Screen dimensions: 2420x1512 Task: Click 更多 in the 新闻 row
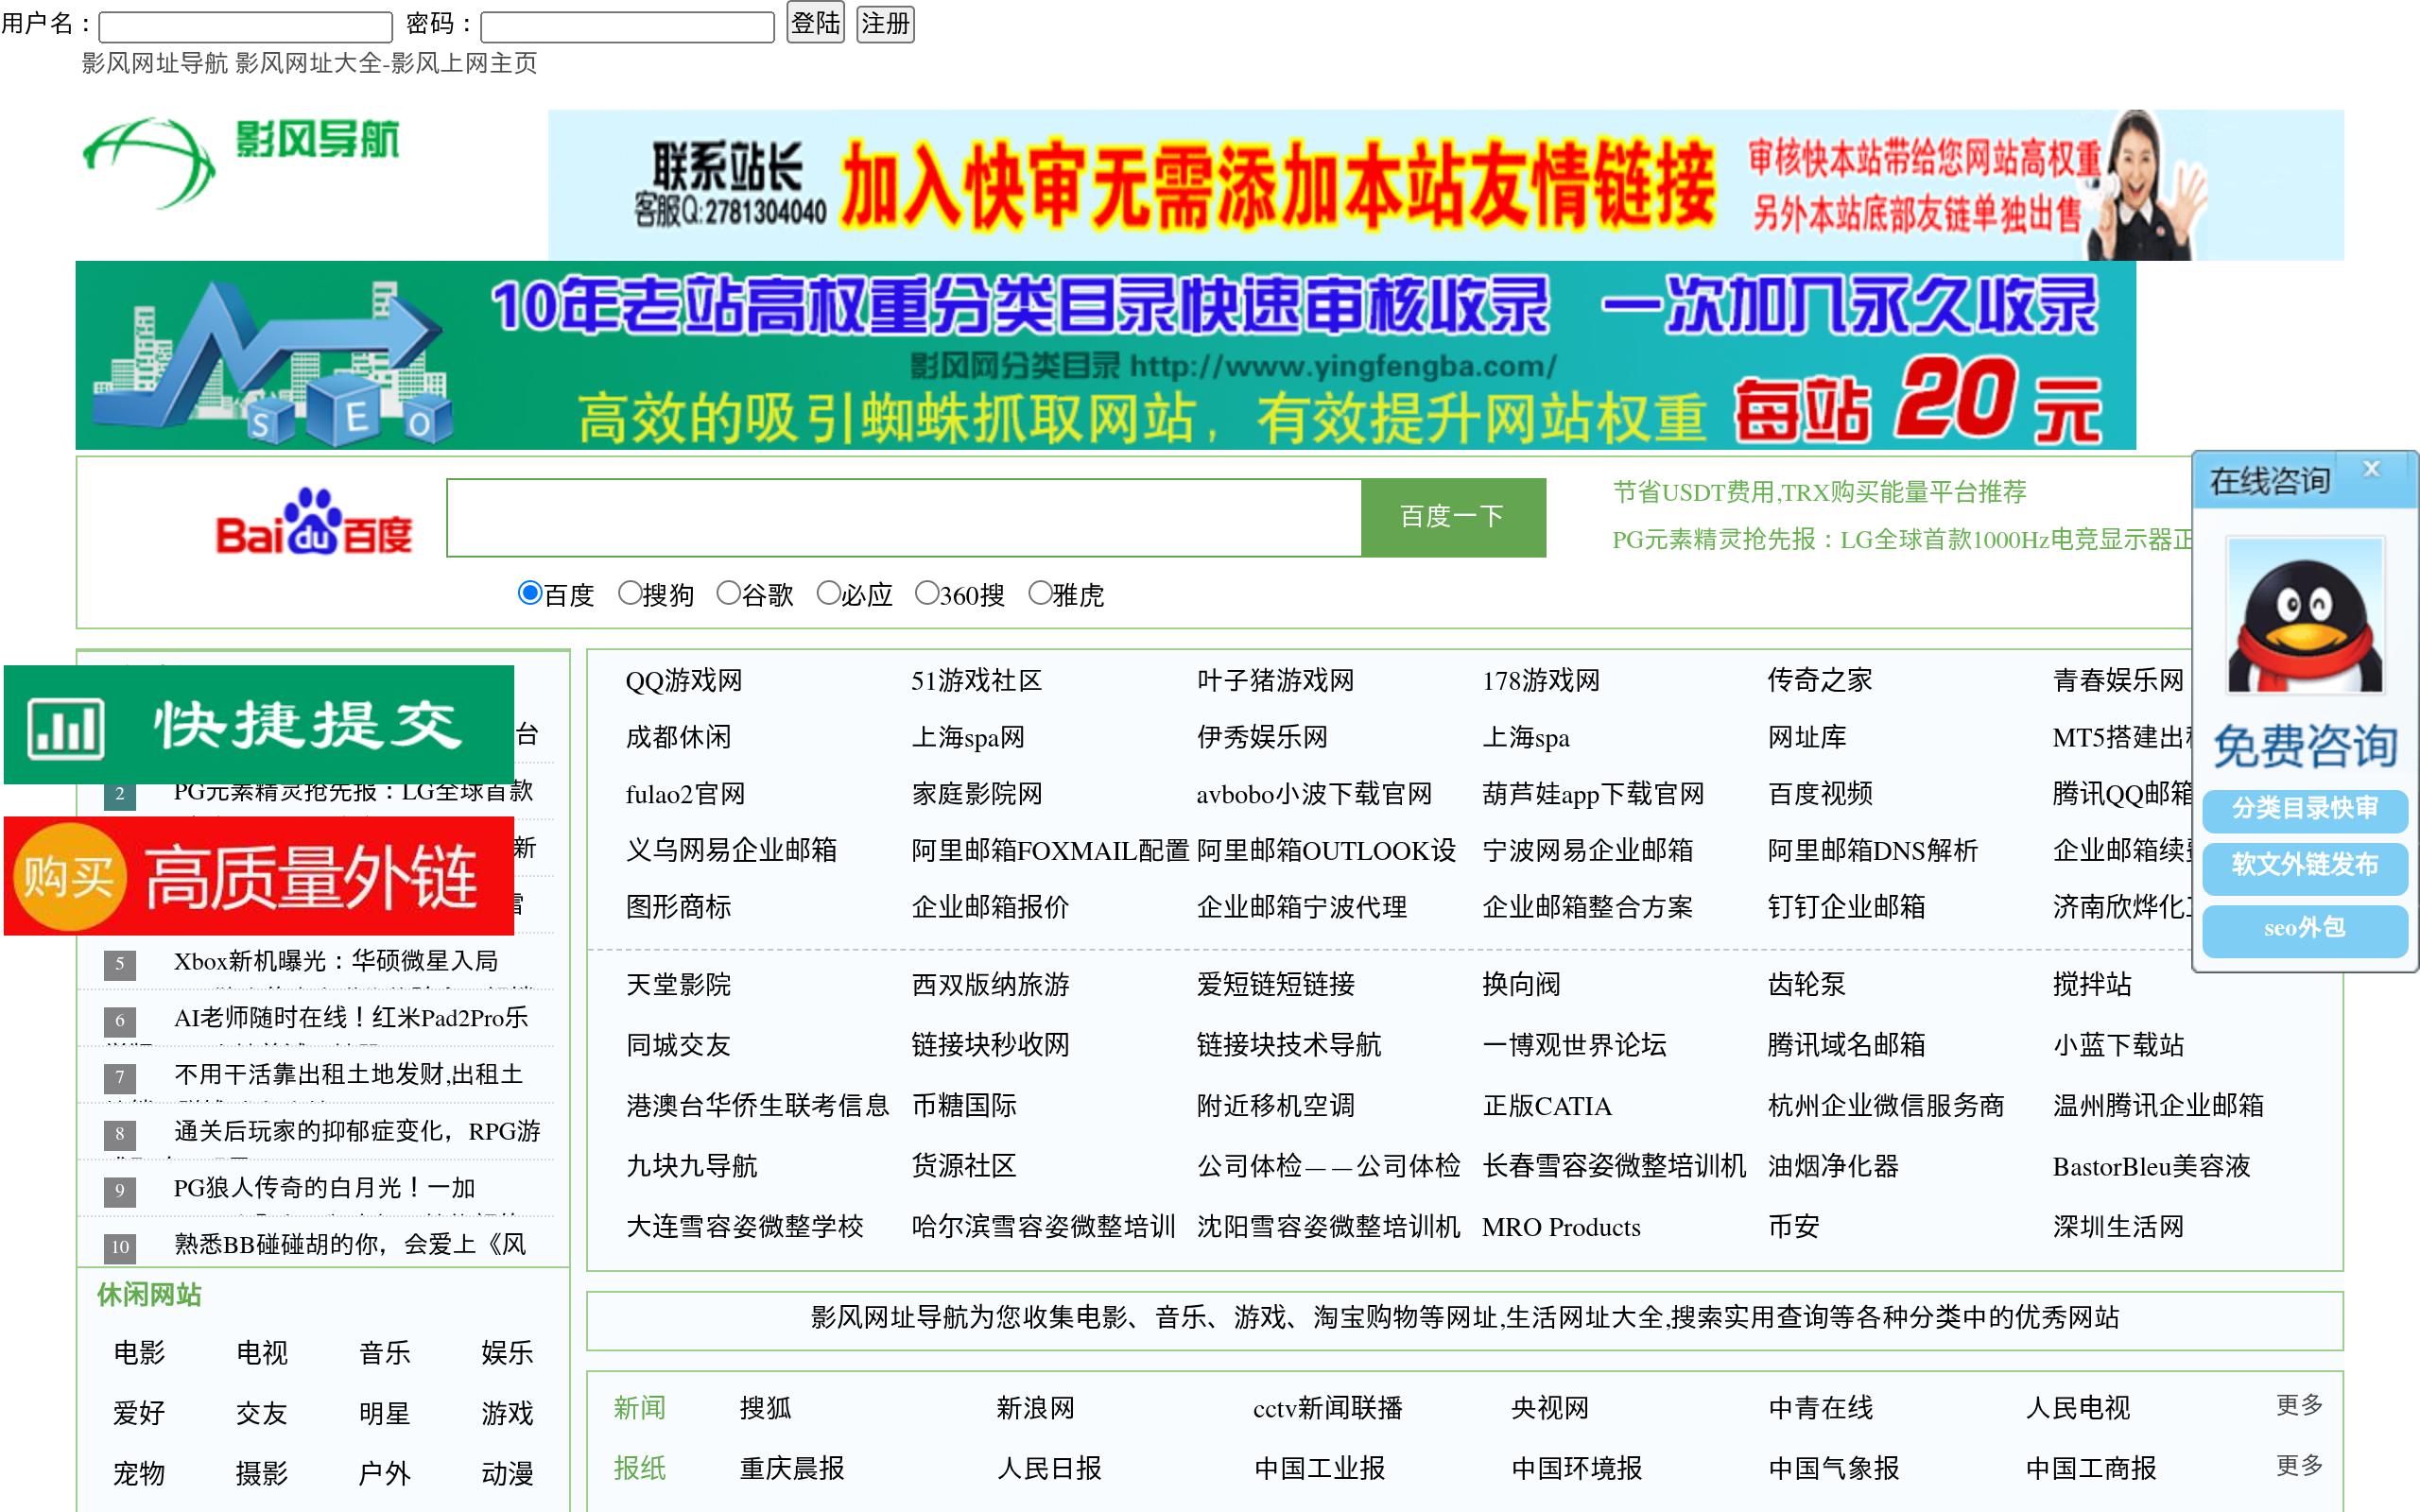pos(2298,1405)
